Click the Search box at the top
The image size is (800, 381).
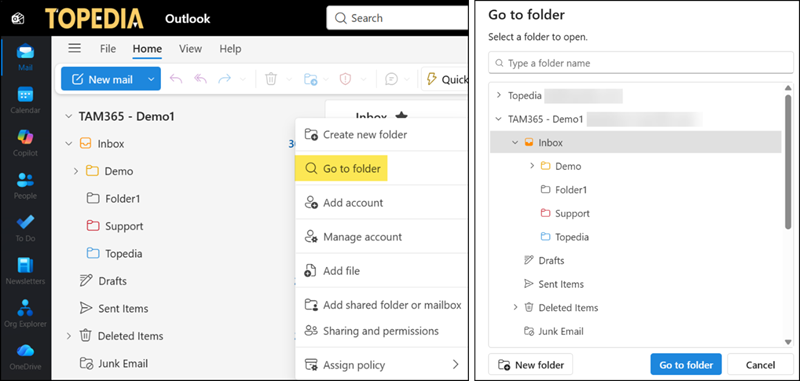[x=397, y=18]
